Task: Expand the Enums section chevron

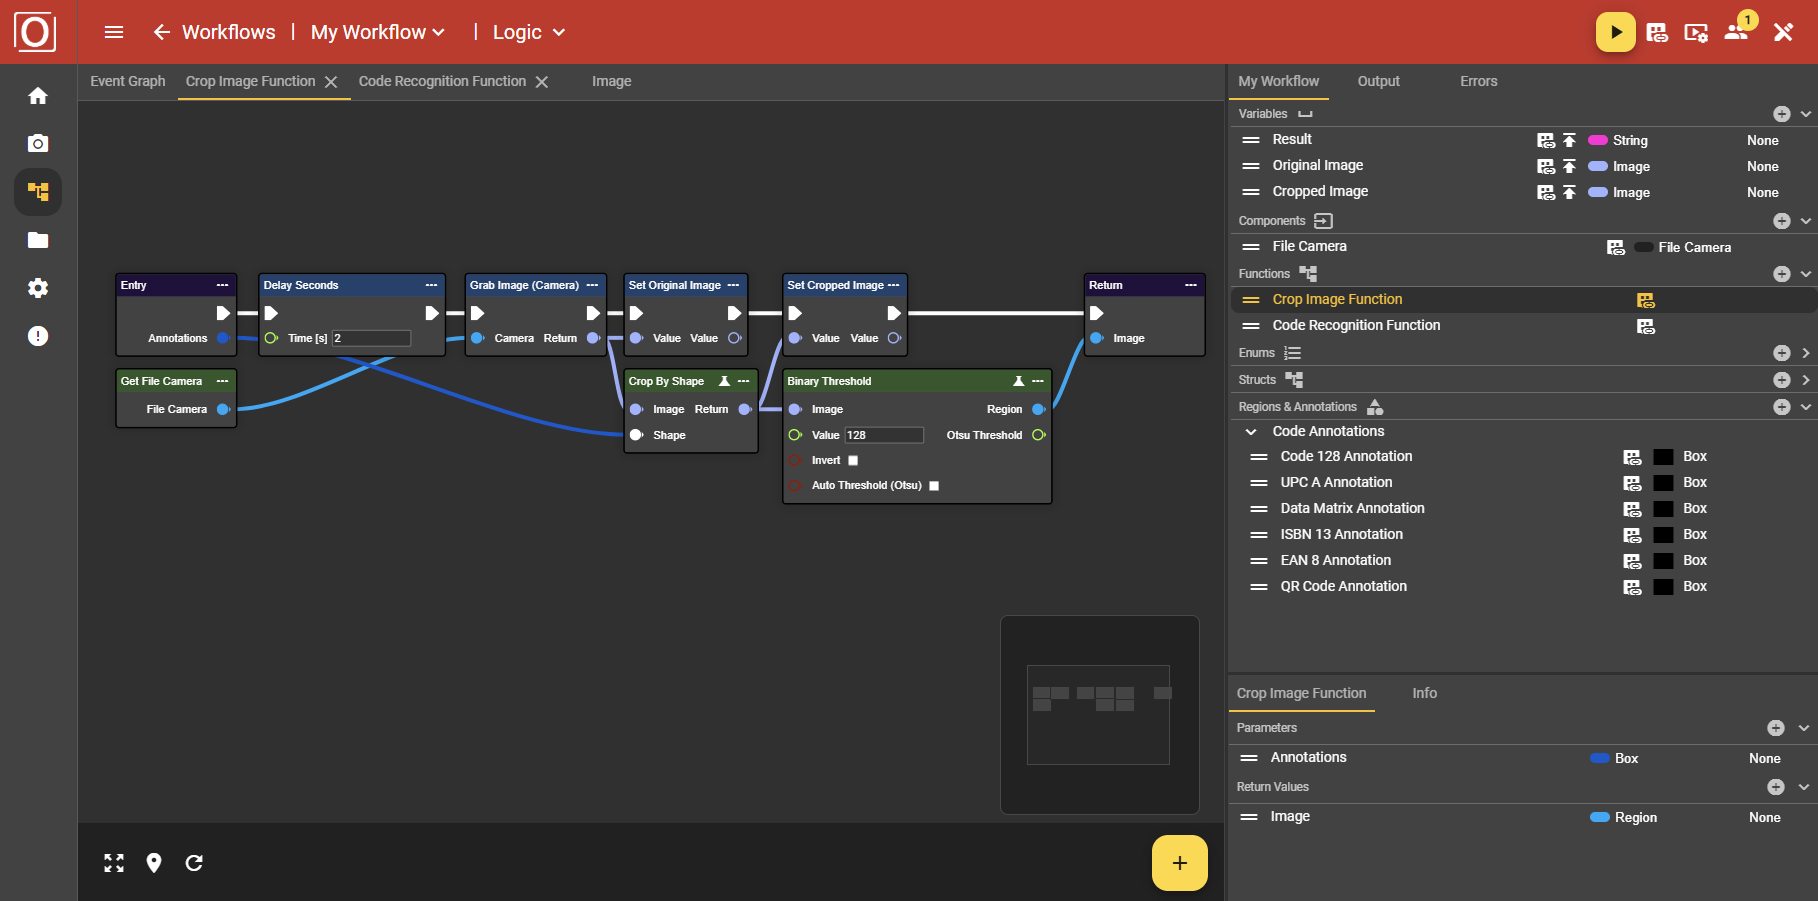Action: click(x=1805, y=353)
